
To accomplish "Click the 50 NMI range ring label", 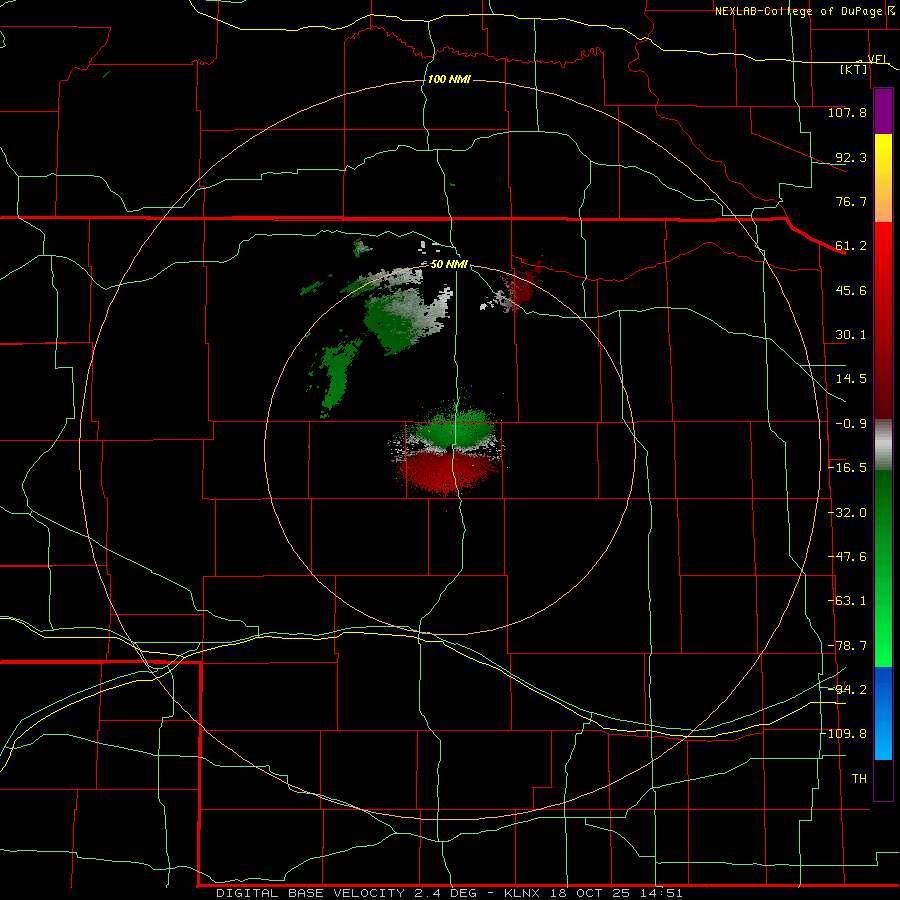I will [449, 265].
